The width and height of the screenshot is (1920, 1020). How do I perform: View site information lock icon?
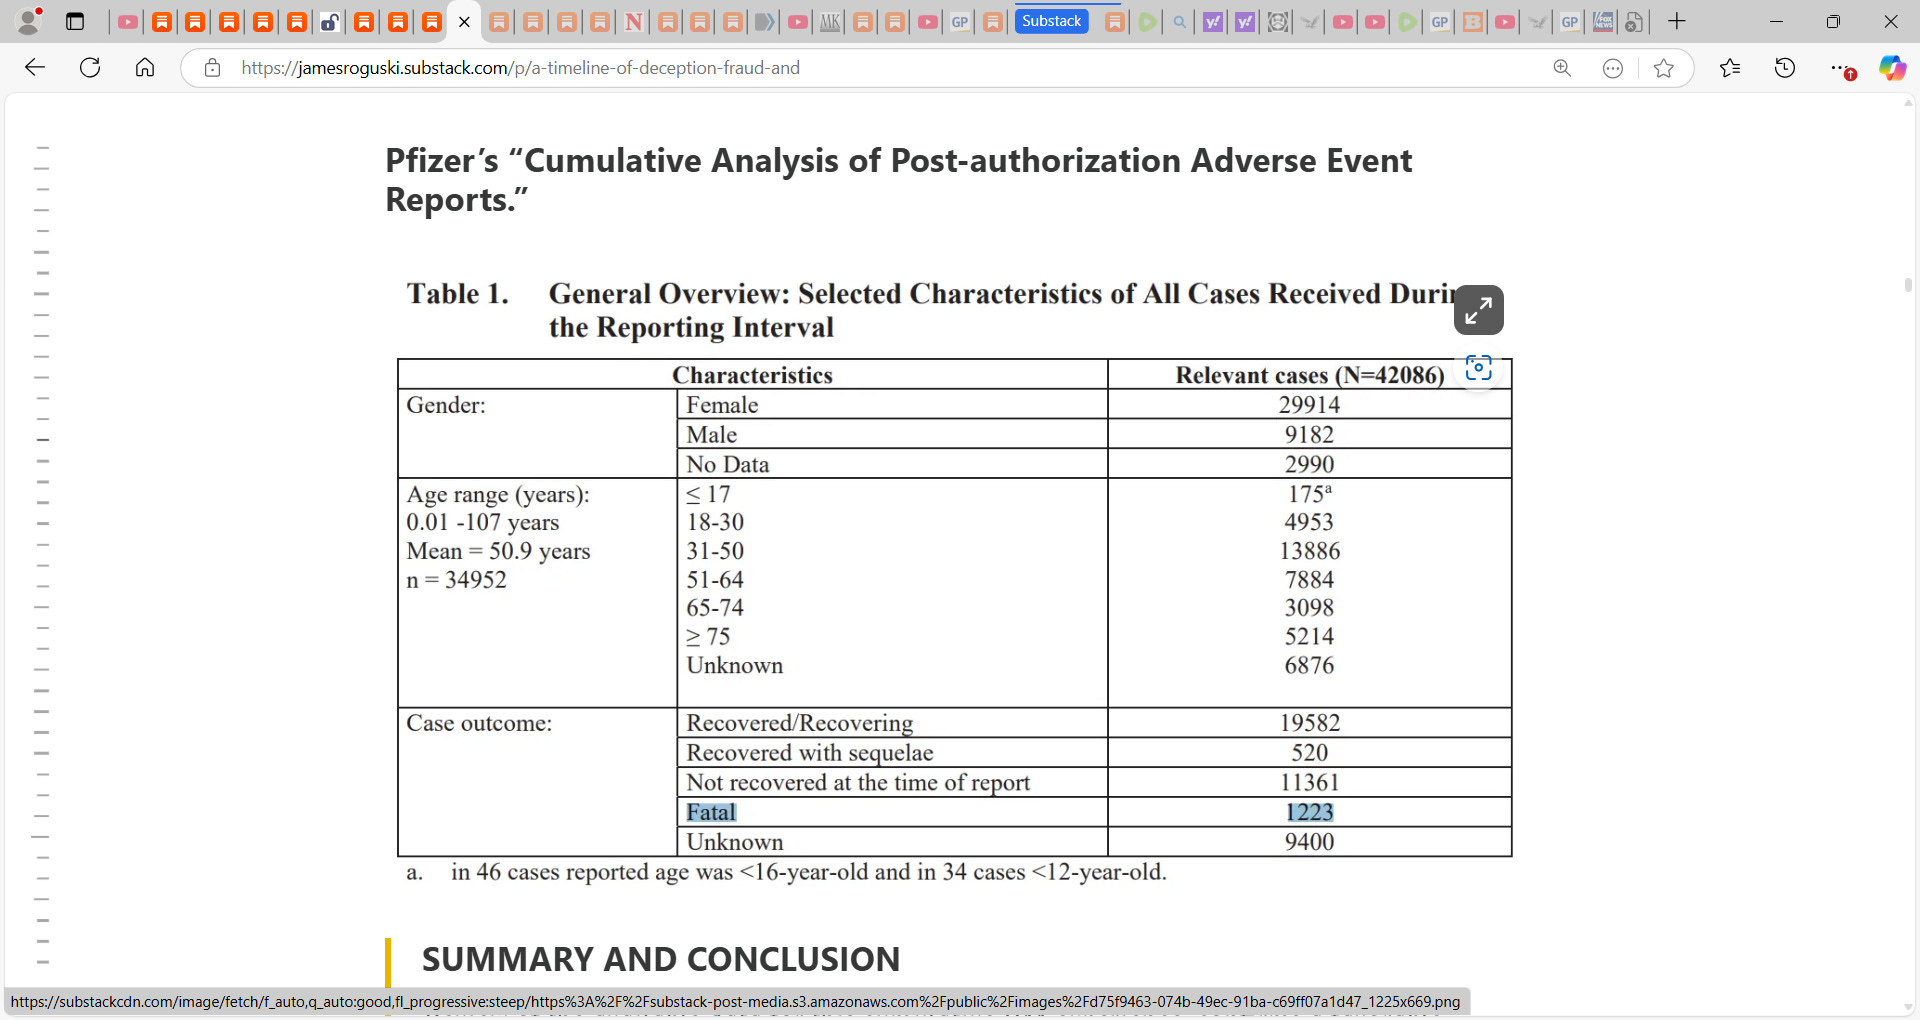(212, 68)
